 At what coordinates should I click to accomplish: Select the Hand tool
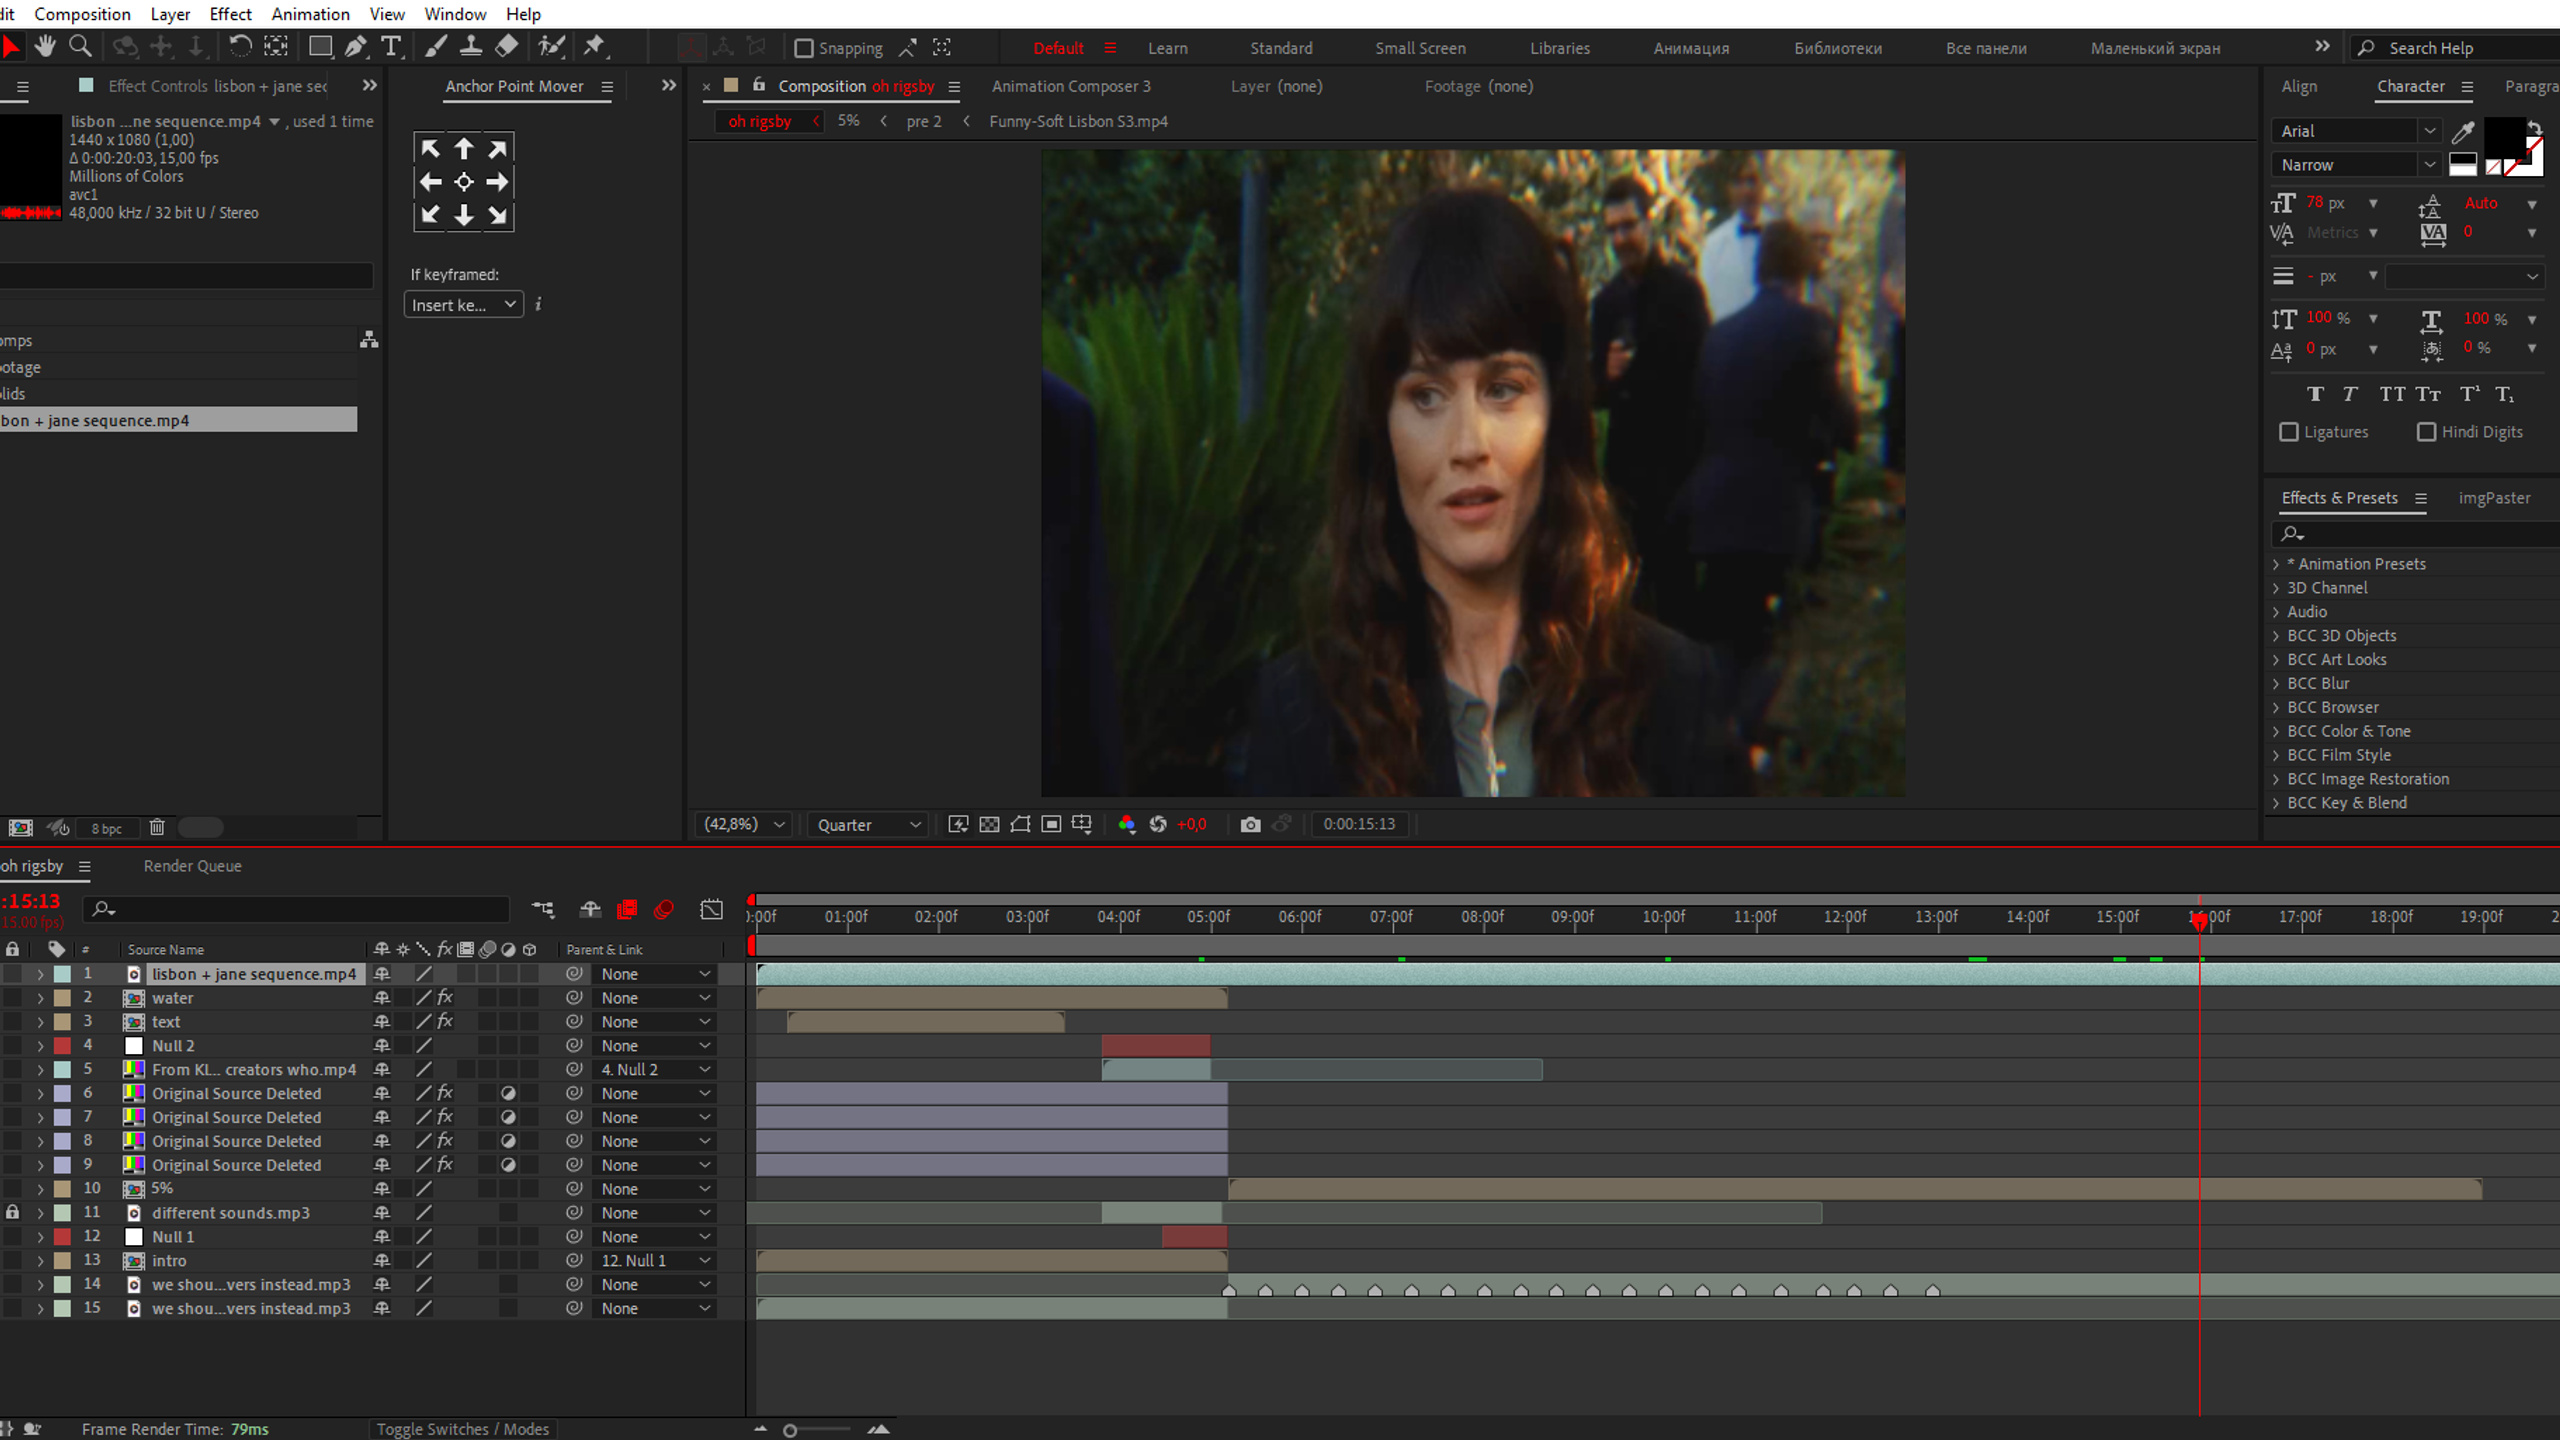pyautogui.click(x=45, y=46)
